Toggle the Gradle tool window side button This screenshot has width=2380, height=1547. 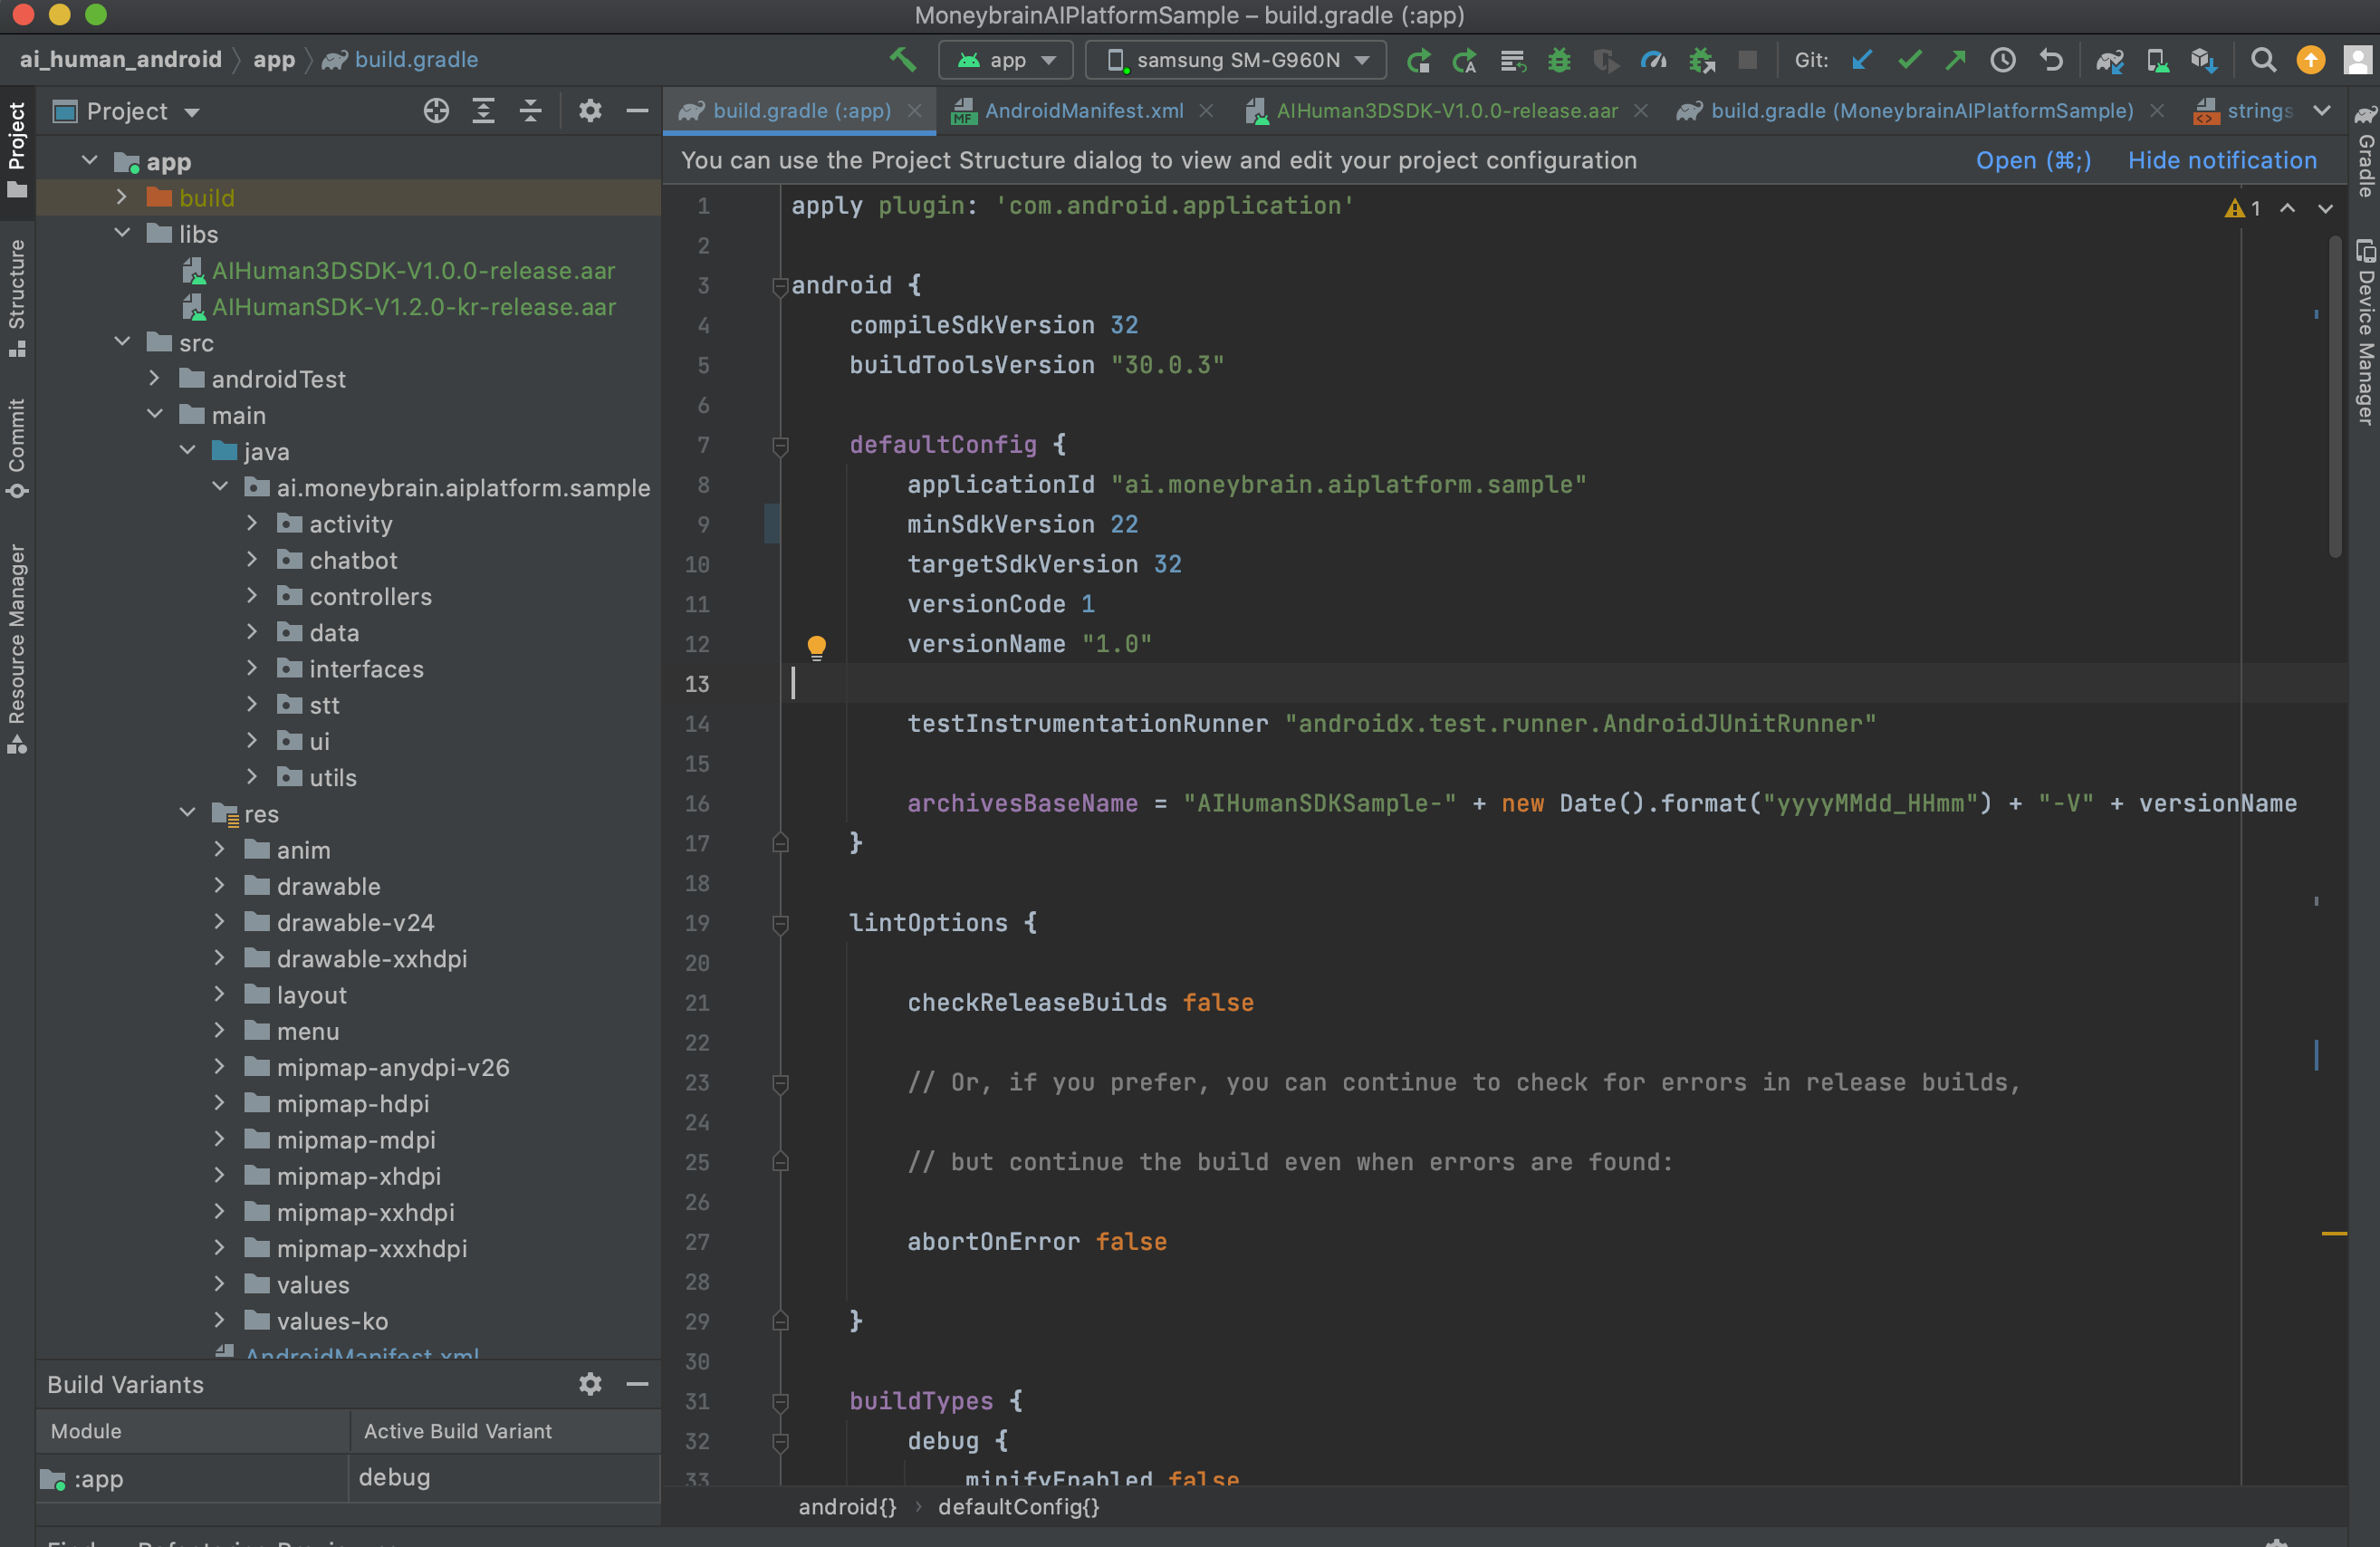(x=2364, y=150)
